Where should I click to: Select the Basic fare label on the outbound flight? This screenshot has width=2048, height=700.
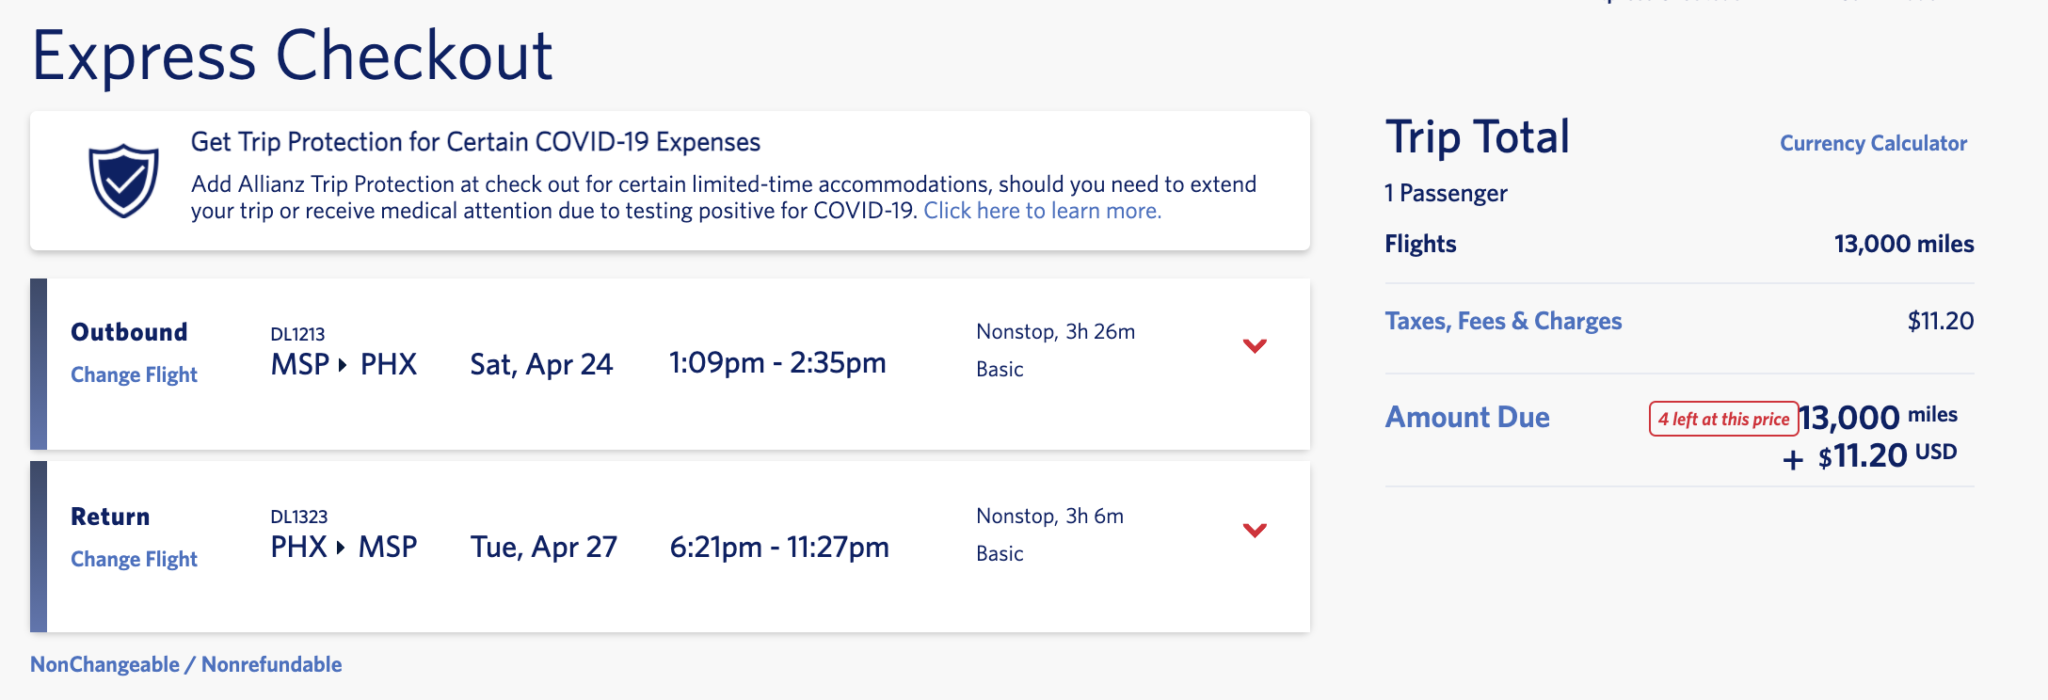[x=999, y=369]
